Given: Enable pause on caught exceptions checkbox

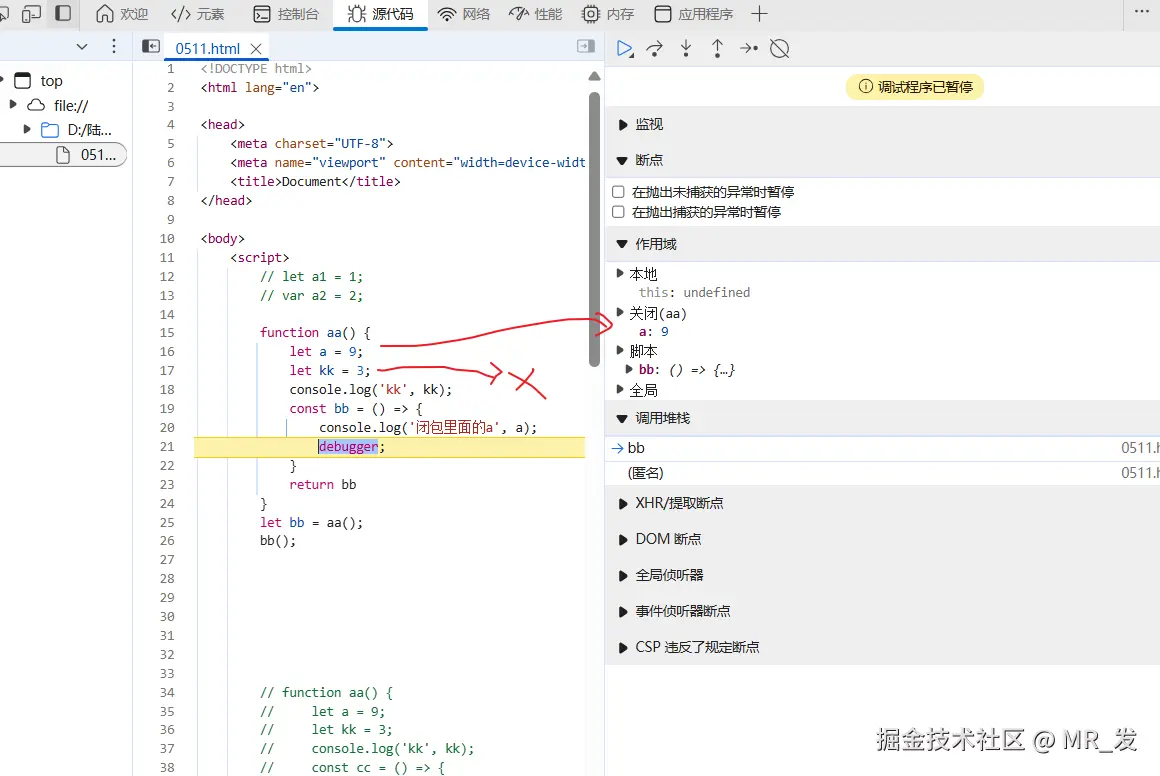Looking at the screenshot, I should point(618,212).
